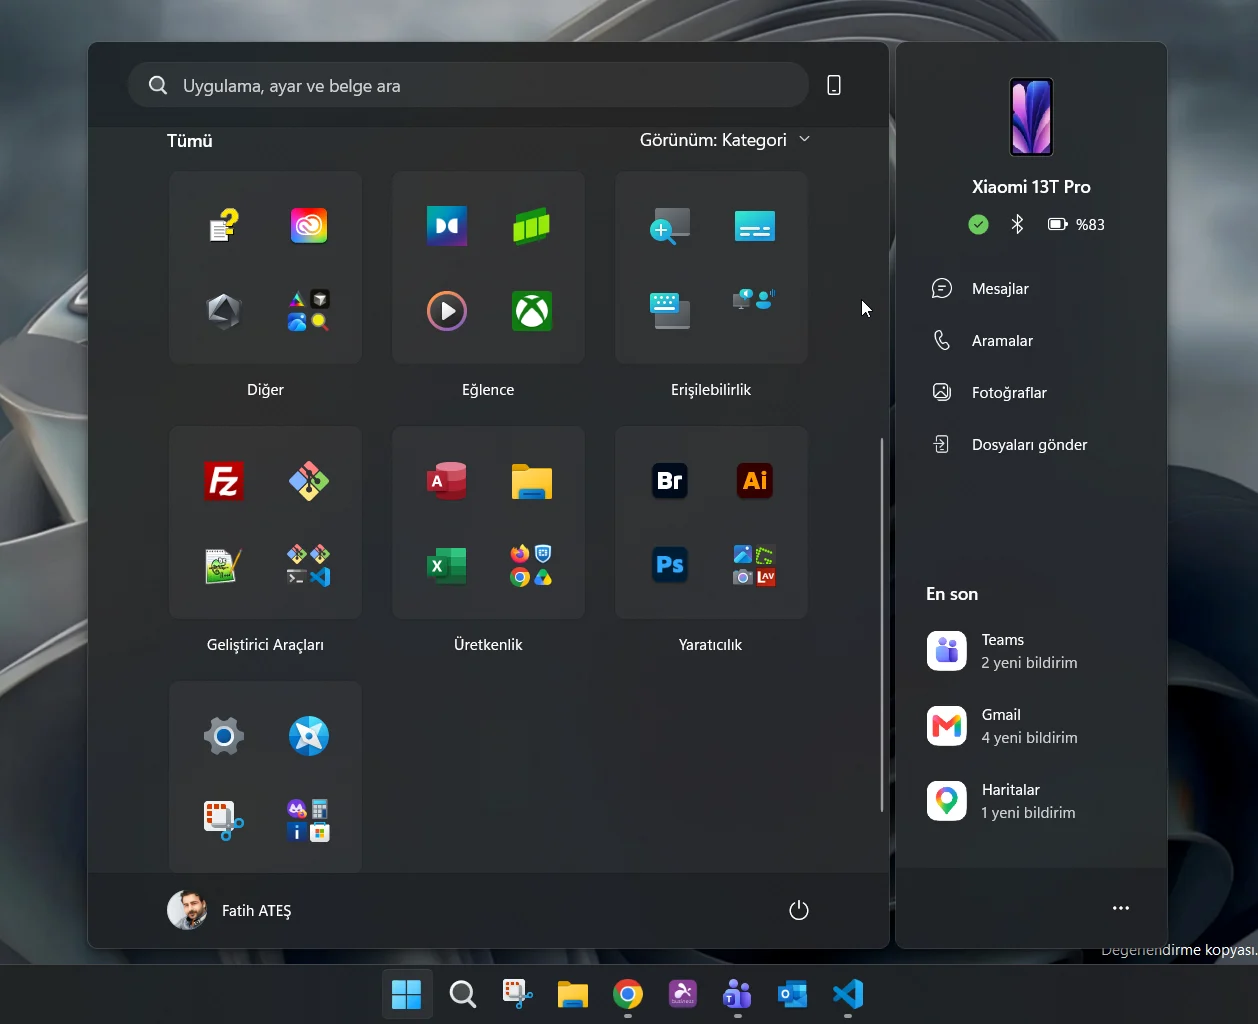Click the Windows Start button on taskbar
The image size is (1258, 1024).
pos(407,994)
